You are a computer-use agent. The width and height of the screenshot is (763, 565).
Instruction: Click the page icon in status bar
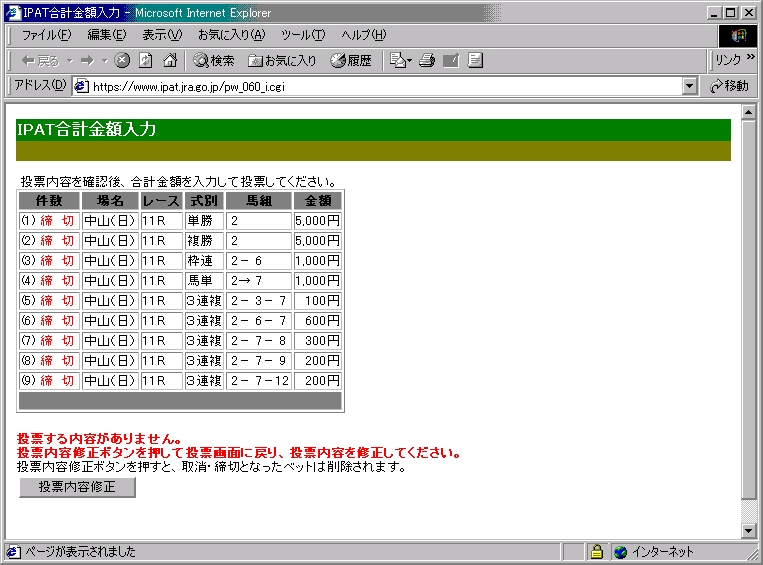(x=13, y=552)
